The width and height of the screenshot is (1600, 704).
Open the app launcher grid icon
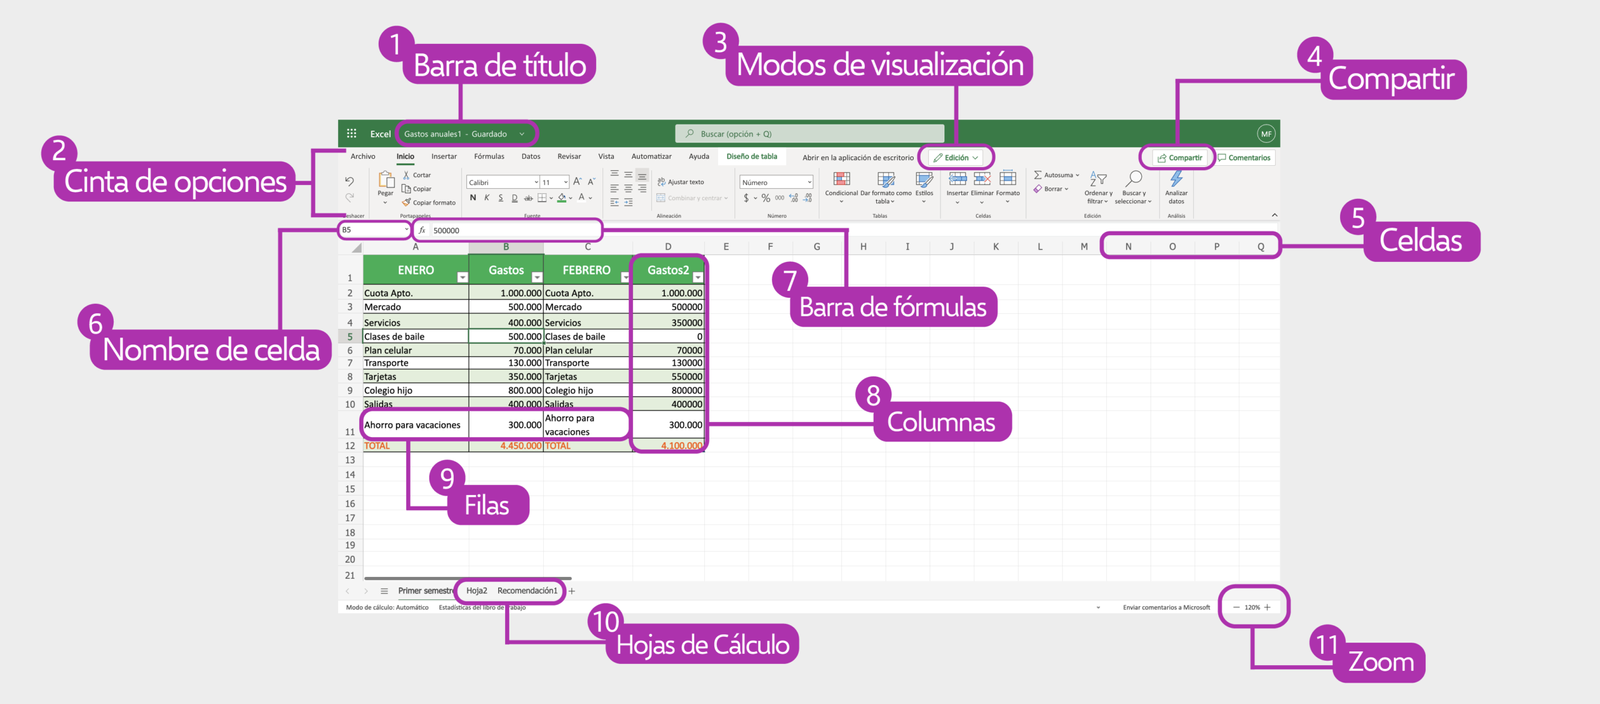(351, 133)
